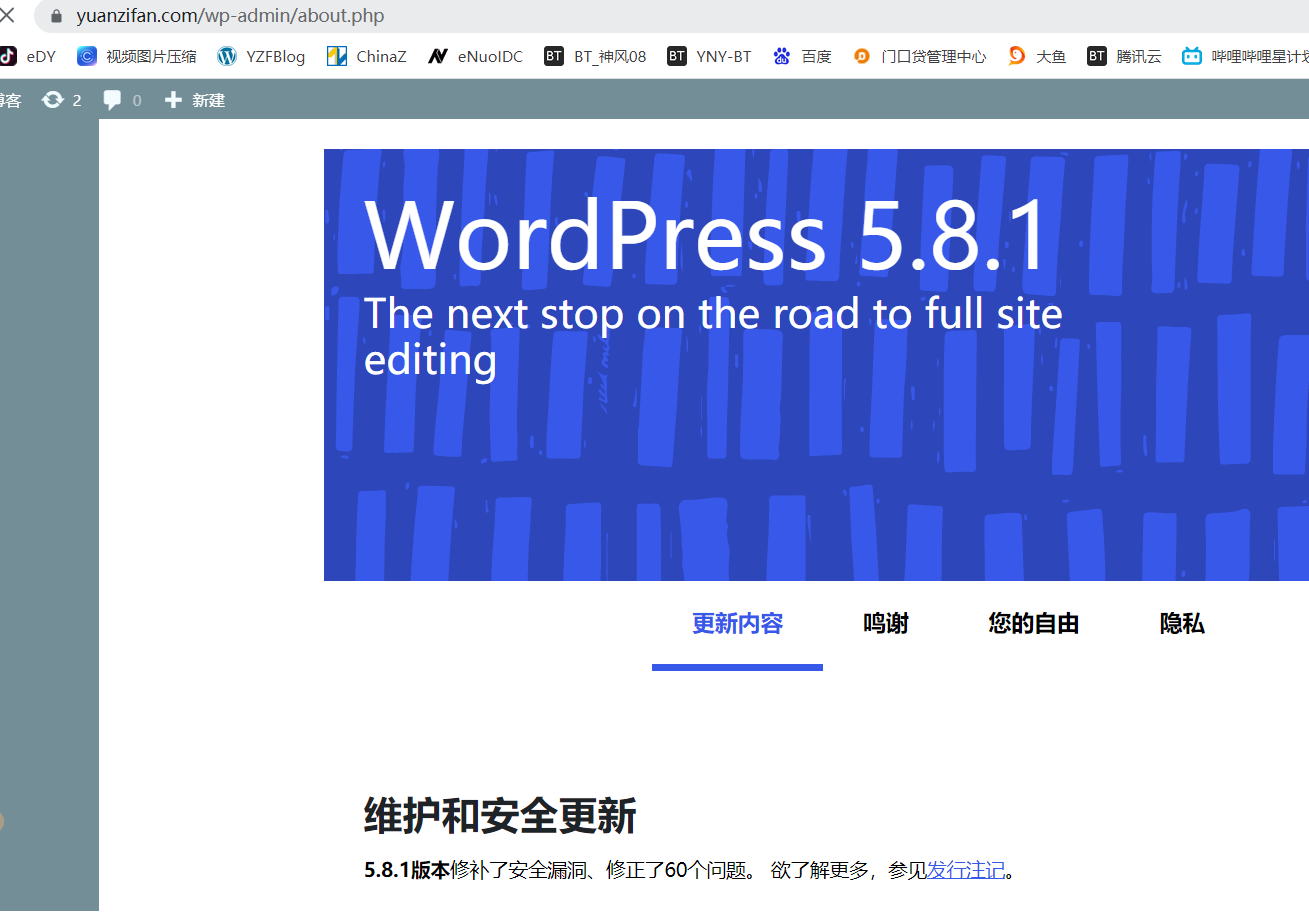This screenshot has width=1309, height=912.
Task: Open the 门口贷管理中心 bookmark
Action: (919, 56)
